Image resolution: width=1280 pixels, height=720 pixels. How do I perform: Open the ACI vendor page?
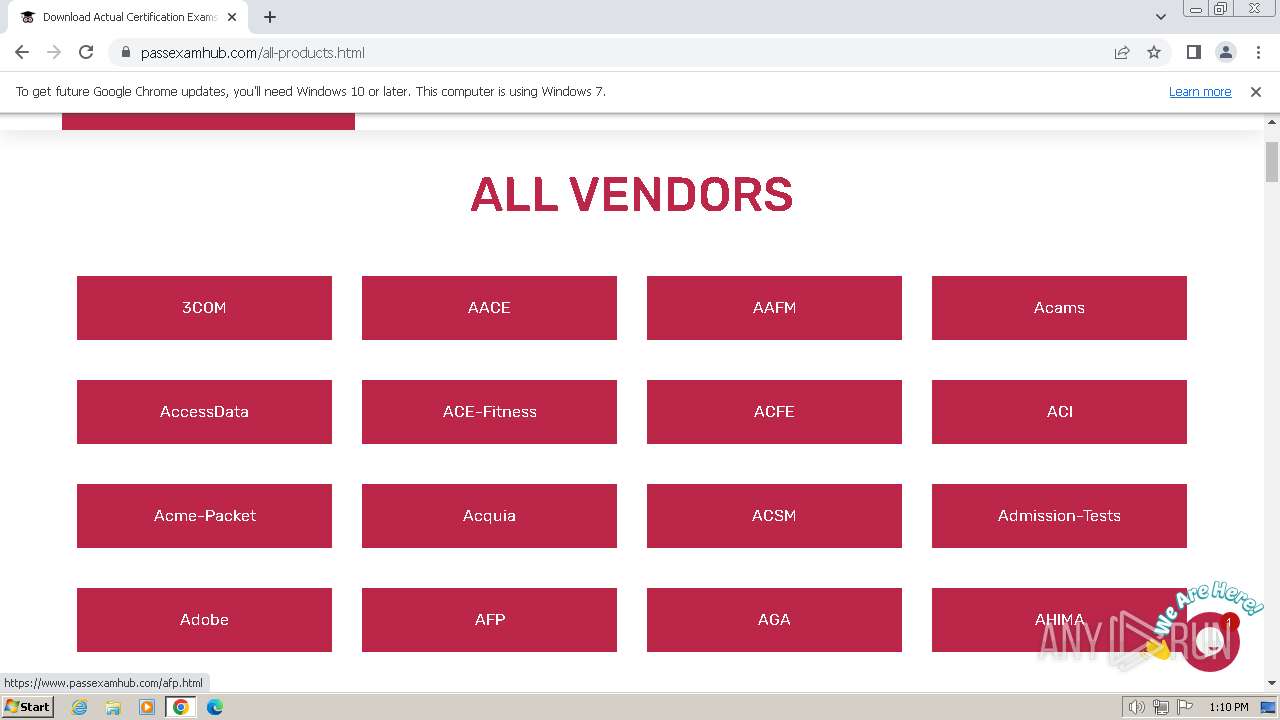1059,412
